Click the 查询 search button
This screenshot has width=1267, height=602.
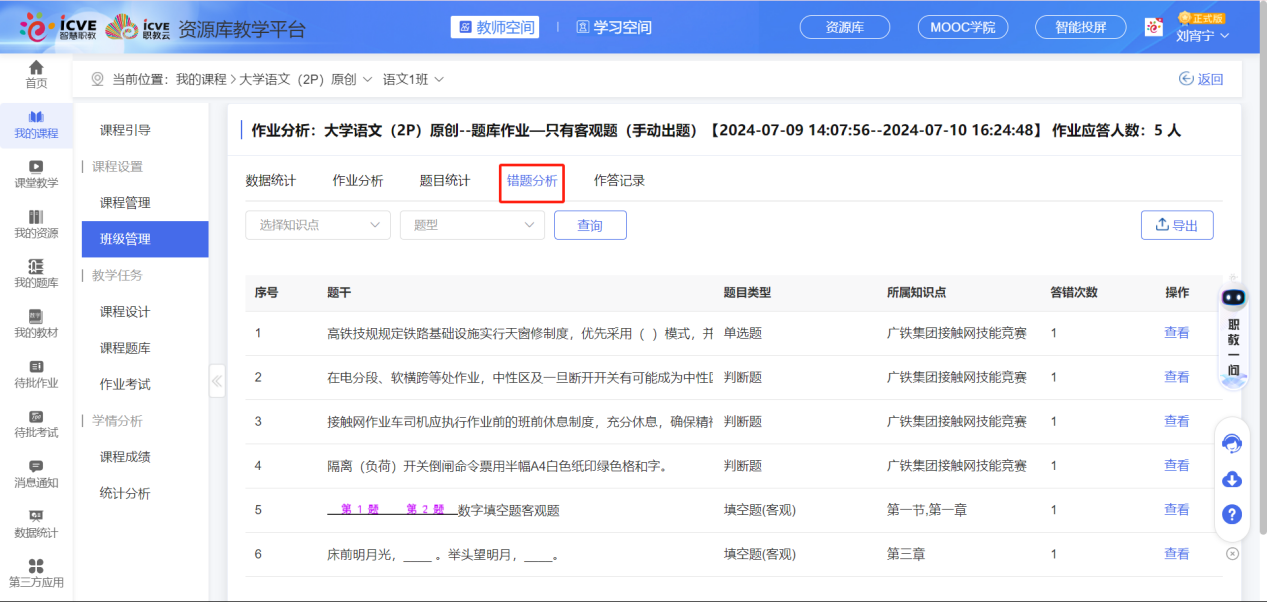590,225
